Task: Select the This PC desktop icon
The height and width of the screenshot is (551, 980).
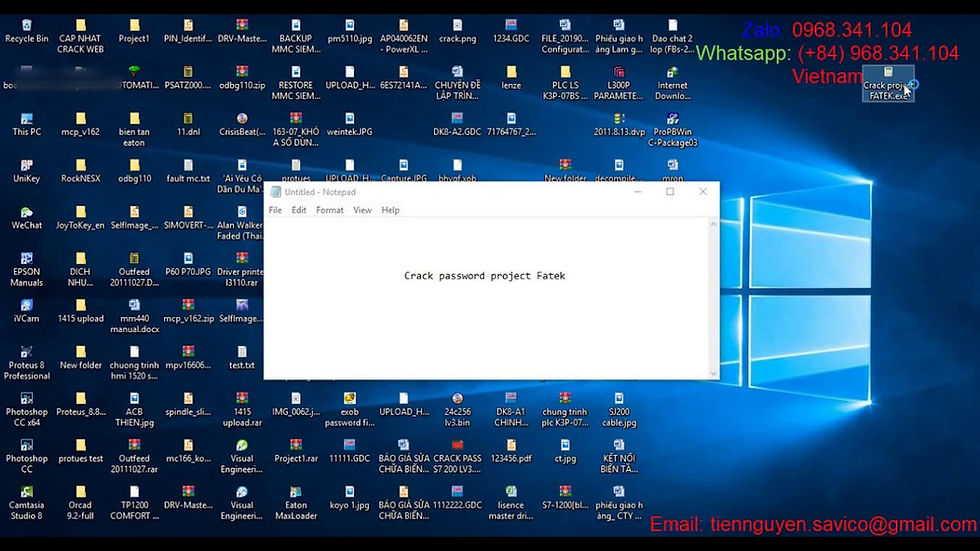Action: [x=26, y=124]
